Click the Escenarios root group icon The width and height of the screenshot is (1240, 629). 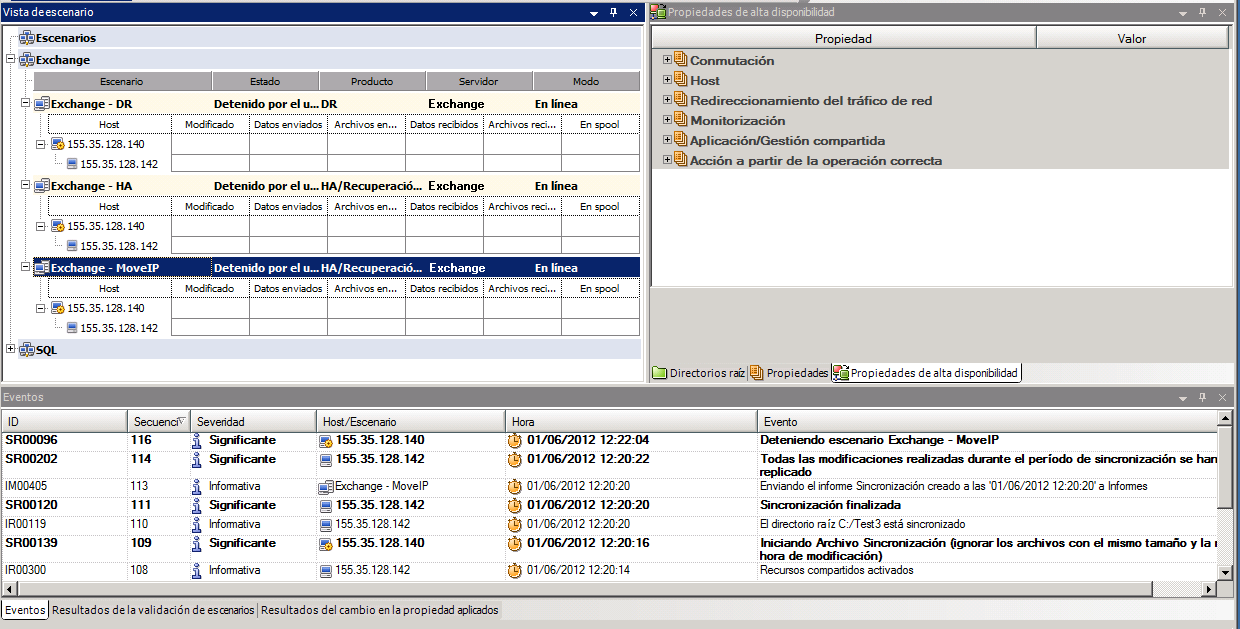click(x=27, y=38)
